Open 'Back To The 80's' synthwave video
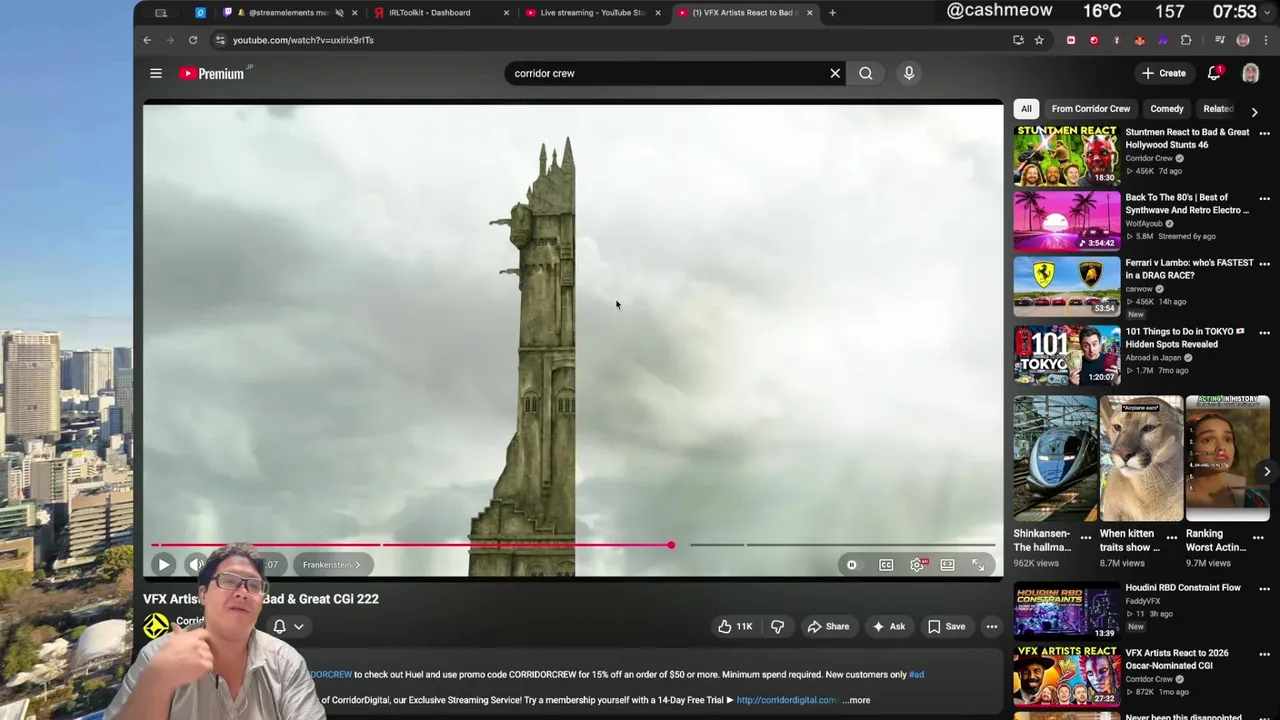The width and height of the screenshot is (1280, 720). [1187, 204]
